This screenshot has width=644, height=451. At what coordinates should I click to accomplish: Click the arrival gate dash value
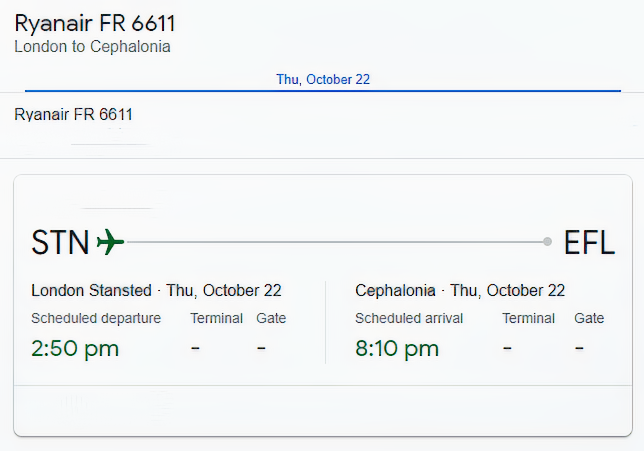[x=579, y=348]
